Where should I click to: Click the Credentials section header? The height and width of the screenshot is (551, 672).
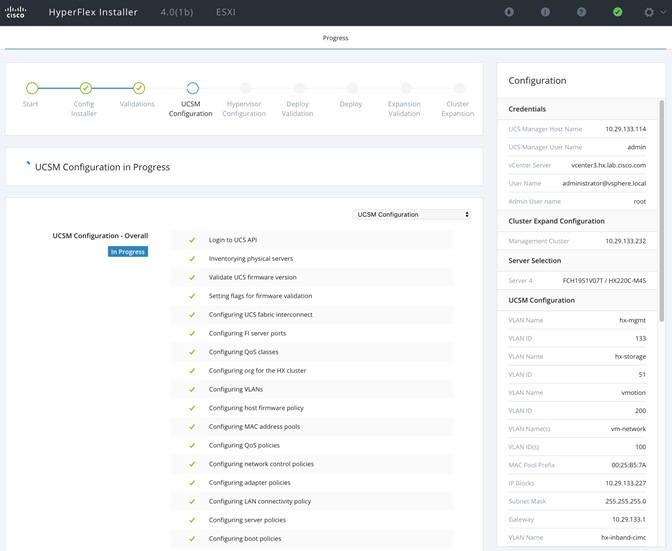[577, 109]
